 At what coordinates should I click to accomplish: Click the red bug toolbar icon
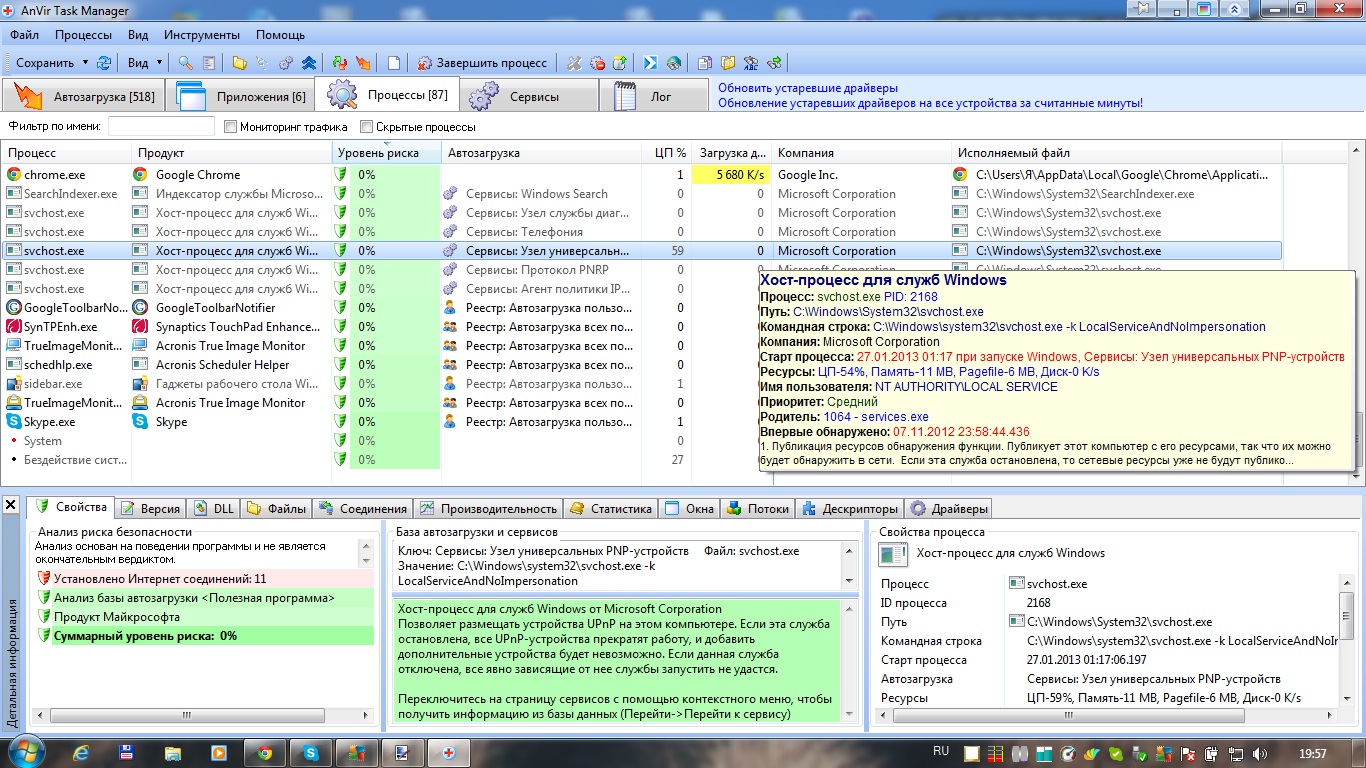[598, 63]
